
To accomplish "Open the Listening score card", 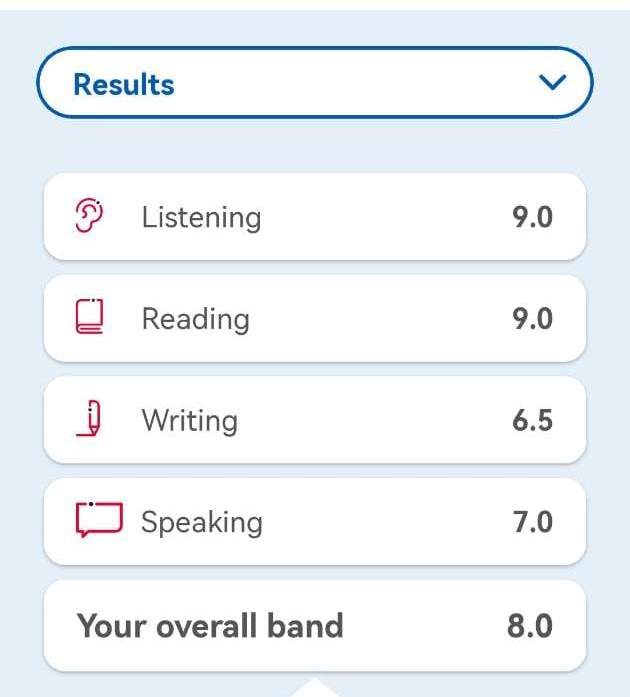I will (x=315, y=216).
